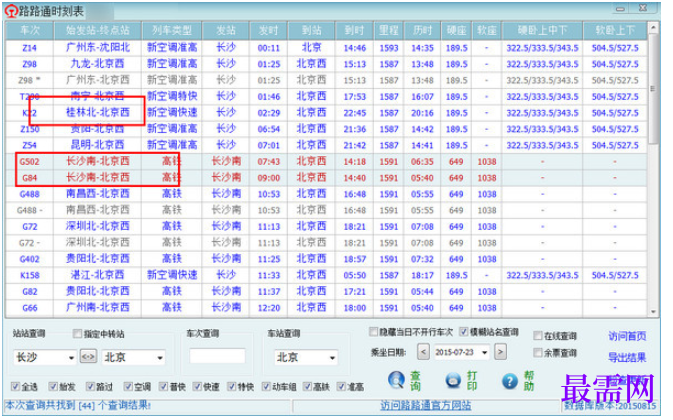
Task: Toggle the 快速 train filter
Action: (x=197, y=387)
